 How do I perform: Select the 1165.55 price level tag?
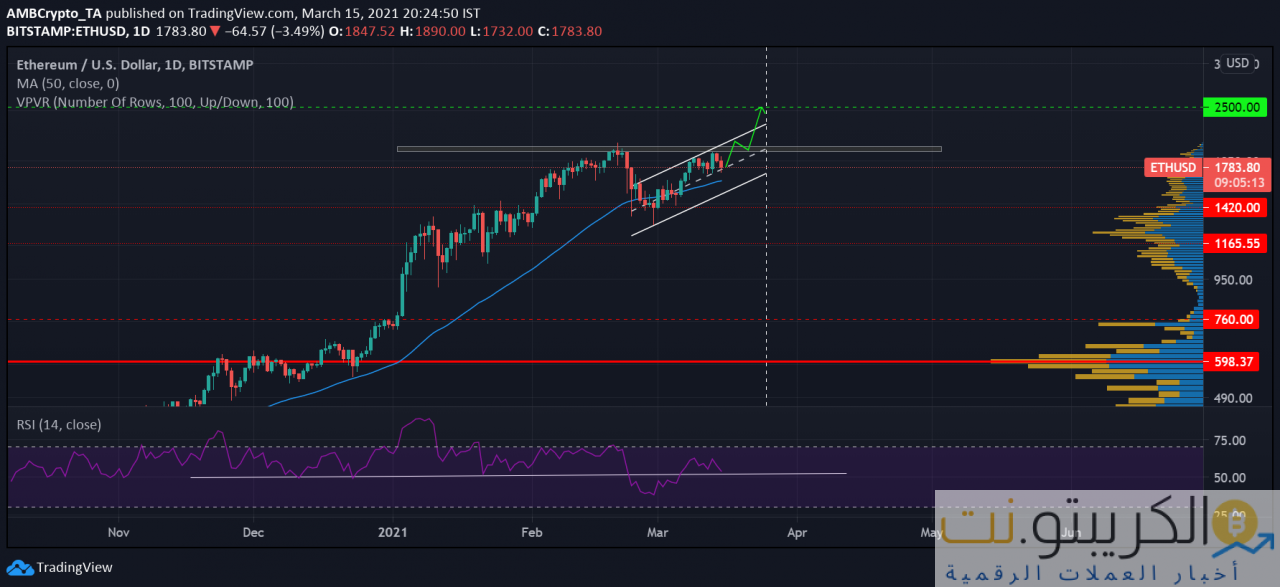[x=1236, y=243]
